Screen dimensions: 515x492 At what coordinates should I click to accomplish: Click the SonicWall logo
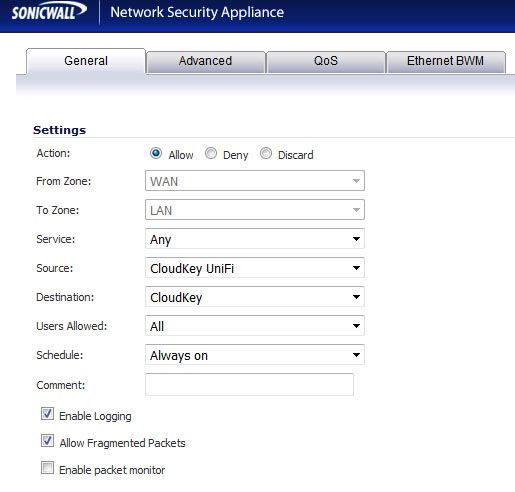point(49,12)
